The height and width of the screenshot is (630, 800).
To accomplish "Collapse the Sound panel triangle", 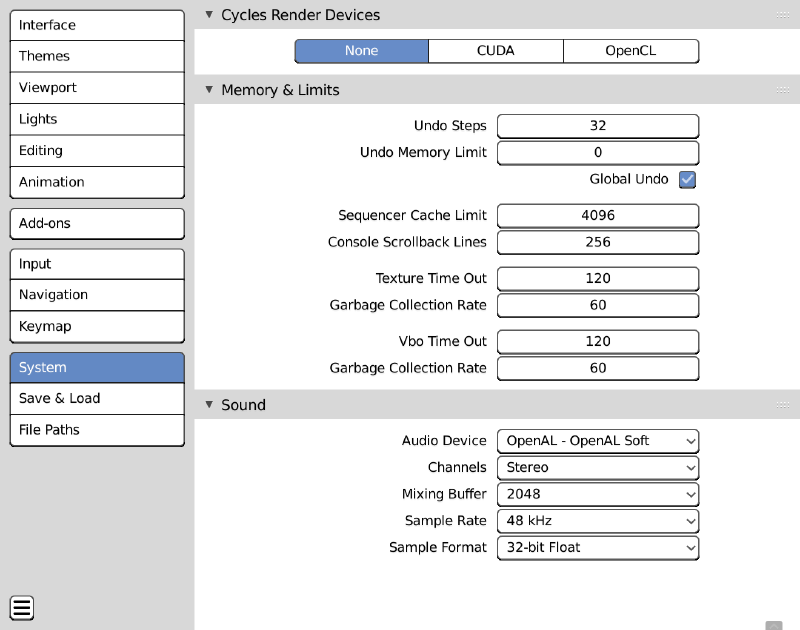I will (209, 405).
